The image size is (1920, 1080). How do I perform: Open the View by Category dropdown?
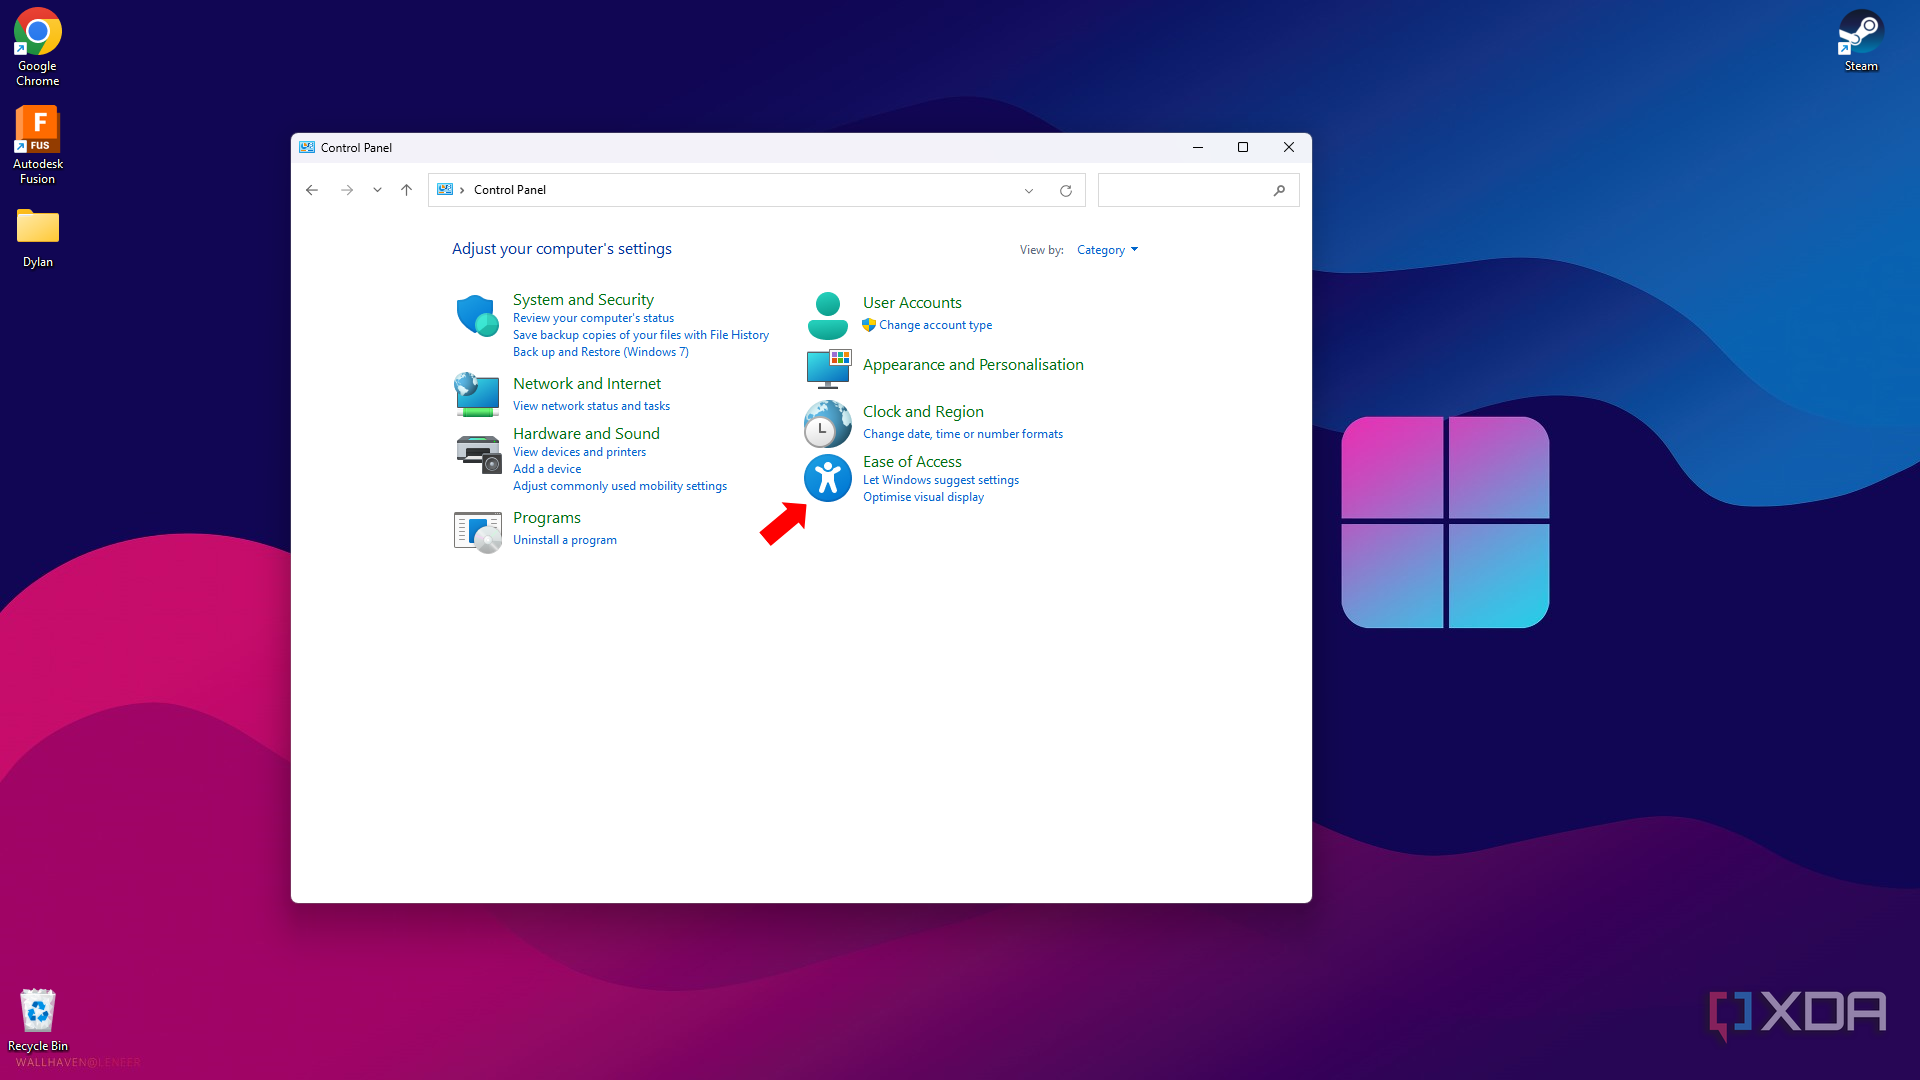click(x=1107, y=250)
